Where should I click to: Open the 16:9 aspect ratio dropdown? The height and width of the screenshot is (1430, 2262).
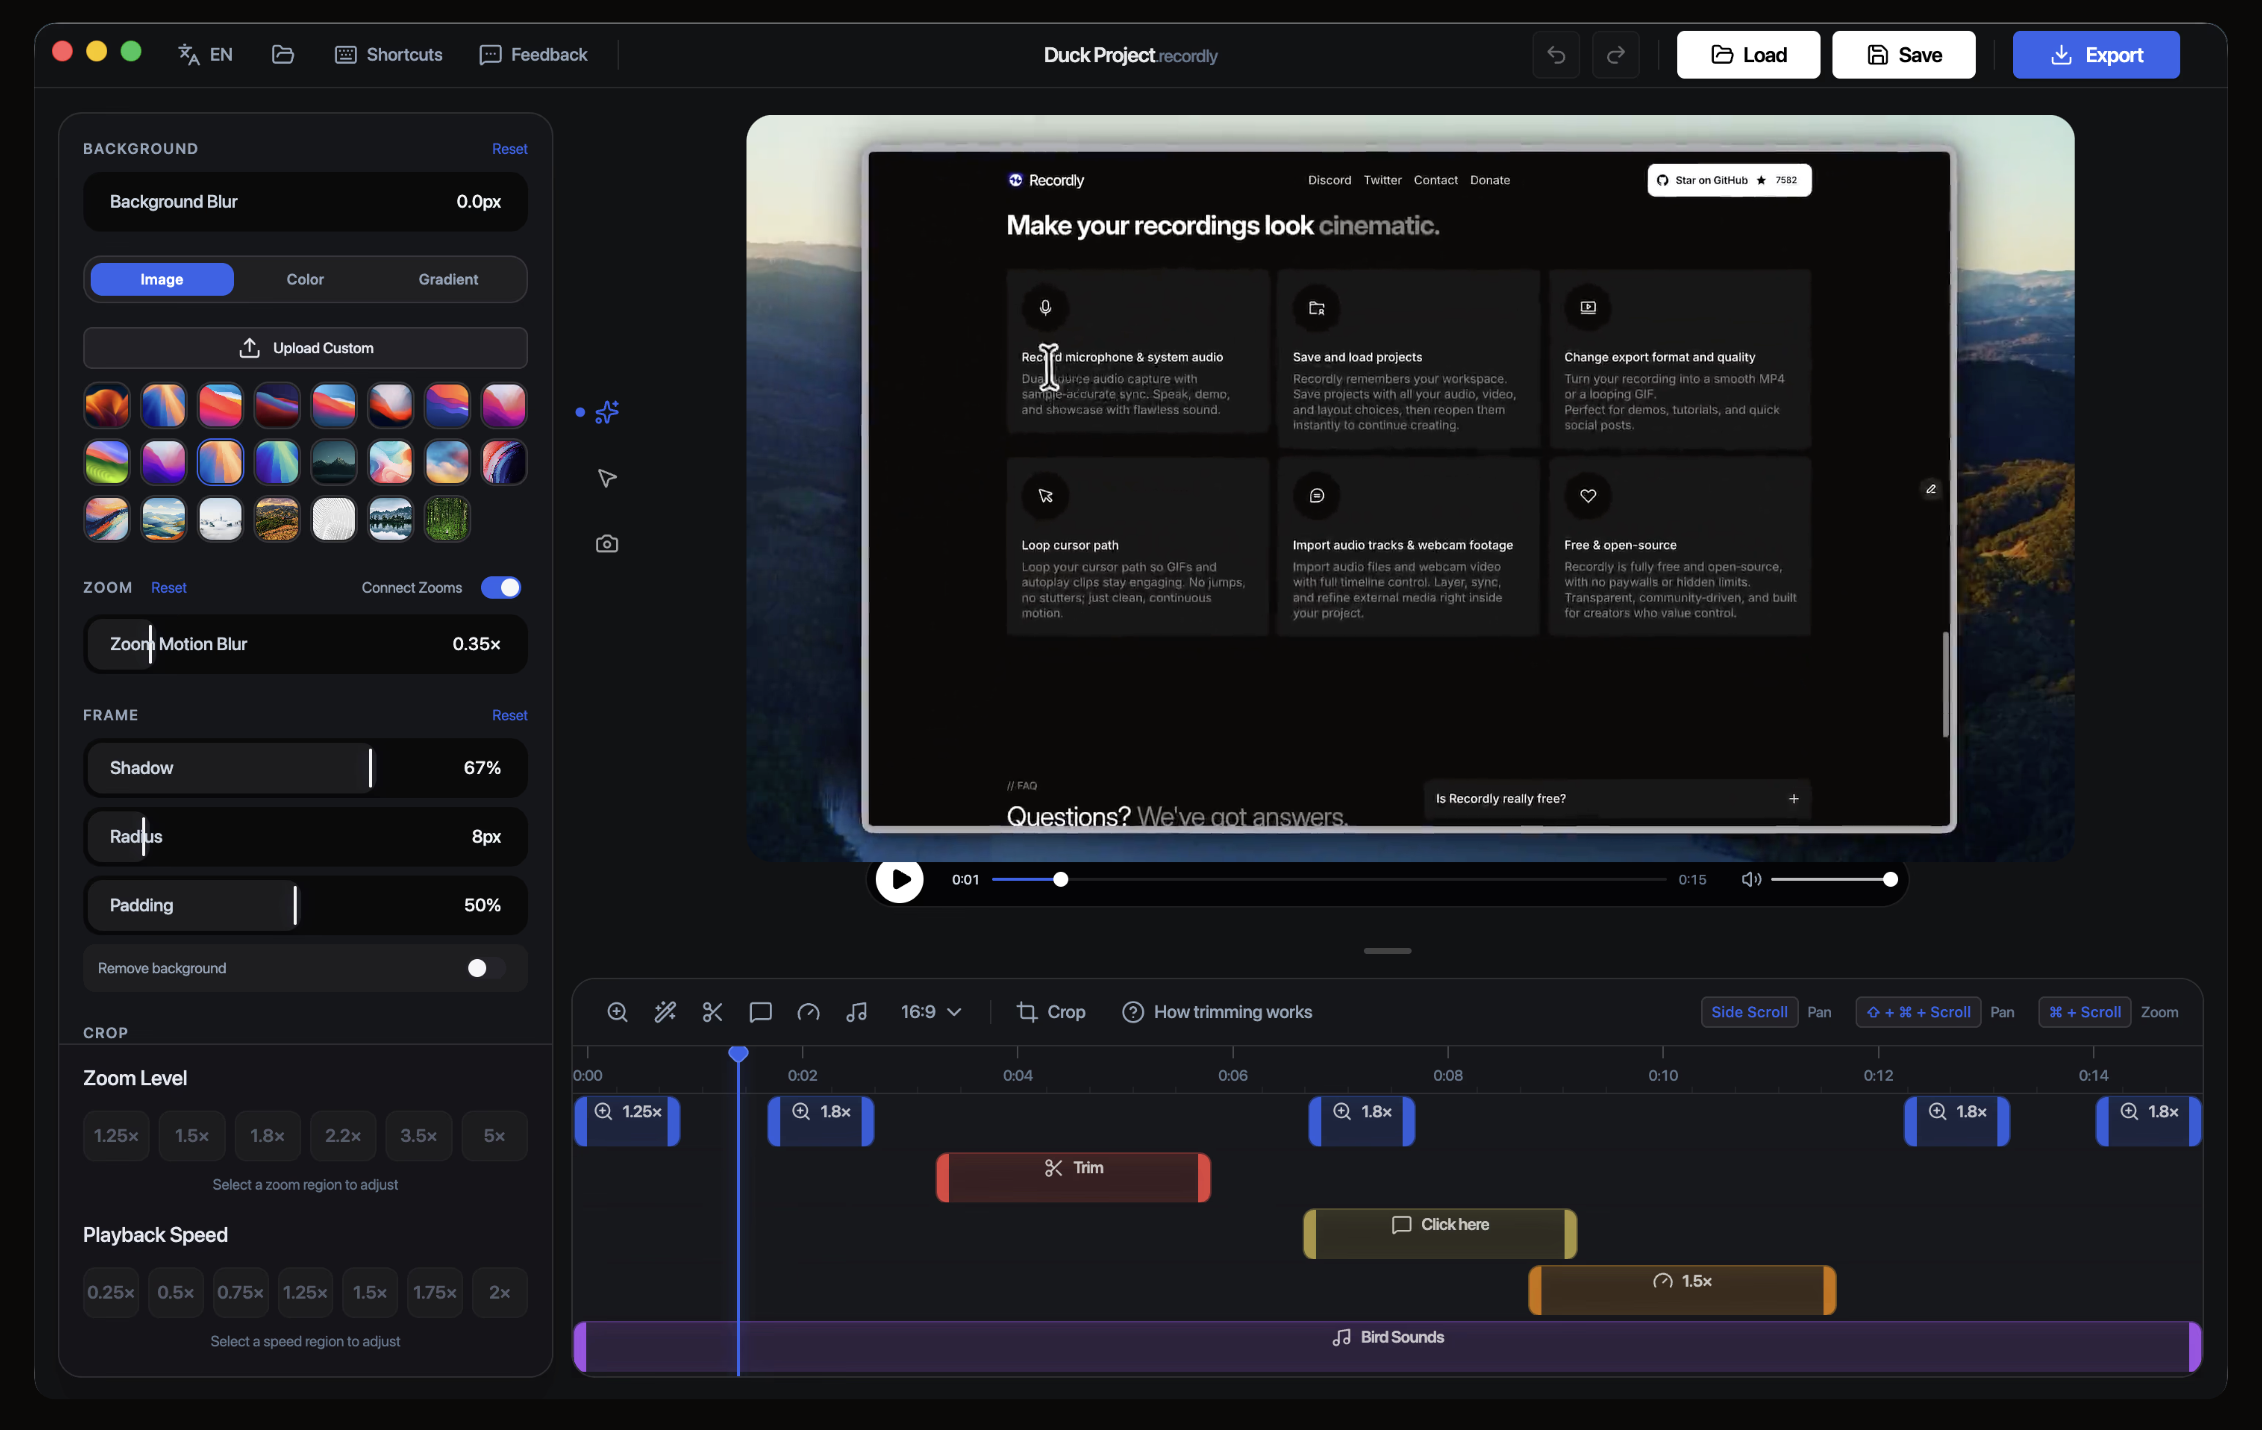click(x=931, y=1012)
